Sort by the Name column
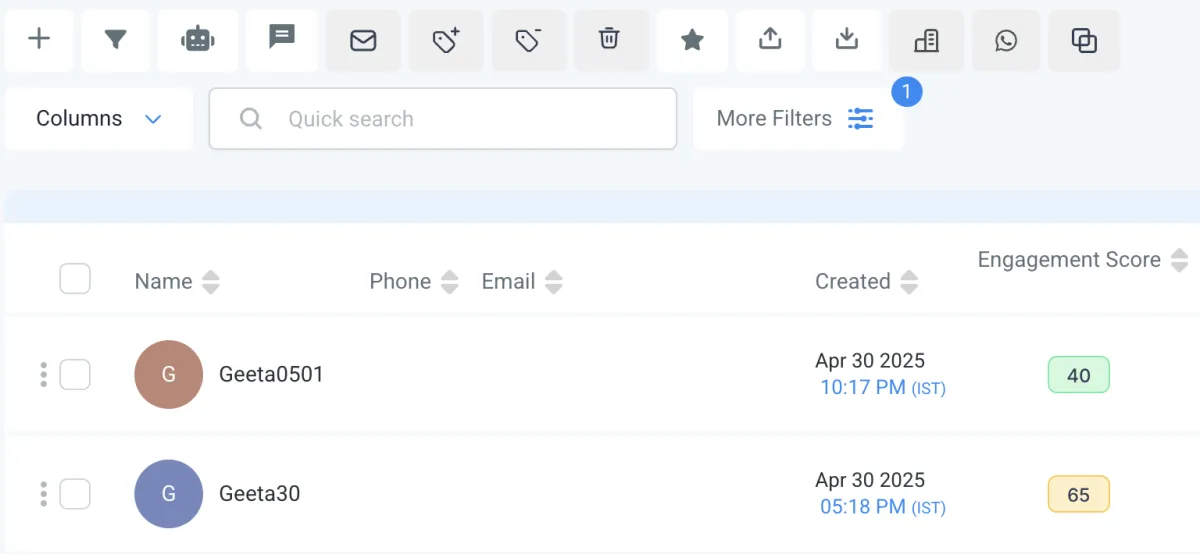The image size is (1200, 554). [x=210, y=282]
